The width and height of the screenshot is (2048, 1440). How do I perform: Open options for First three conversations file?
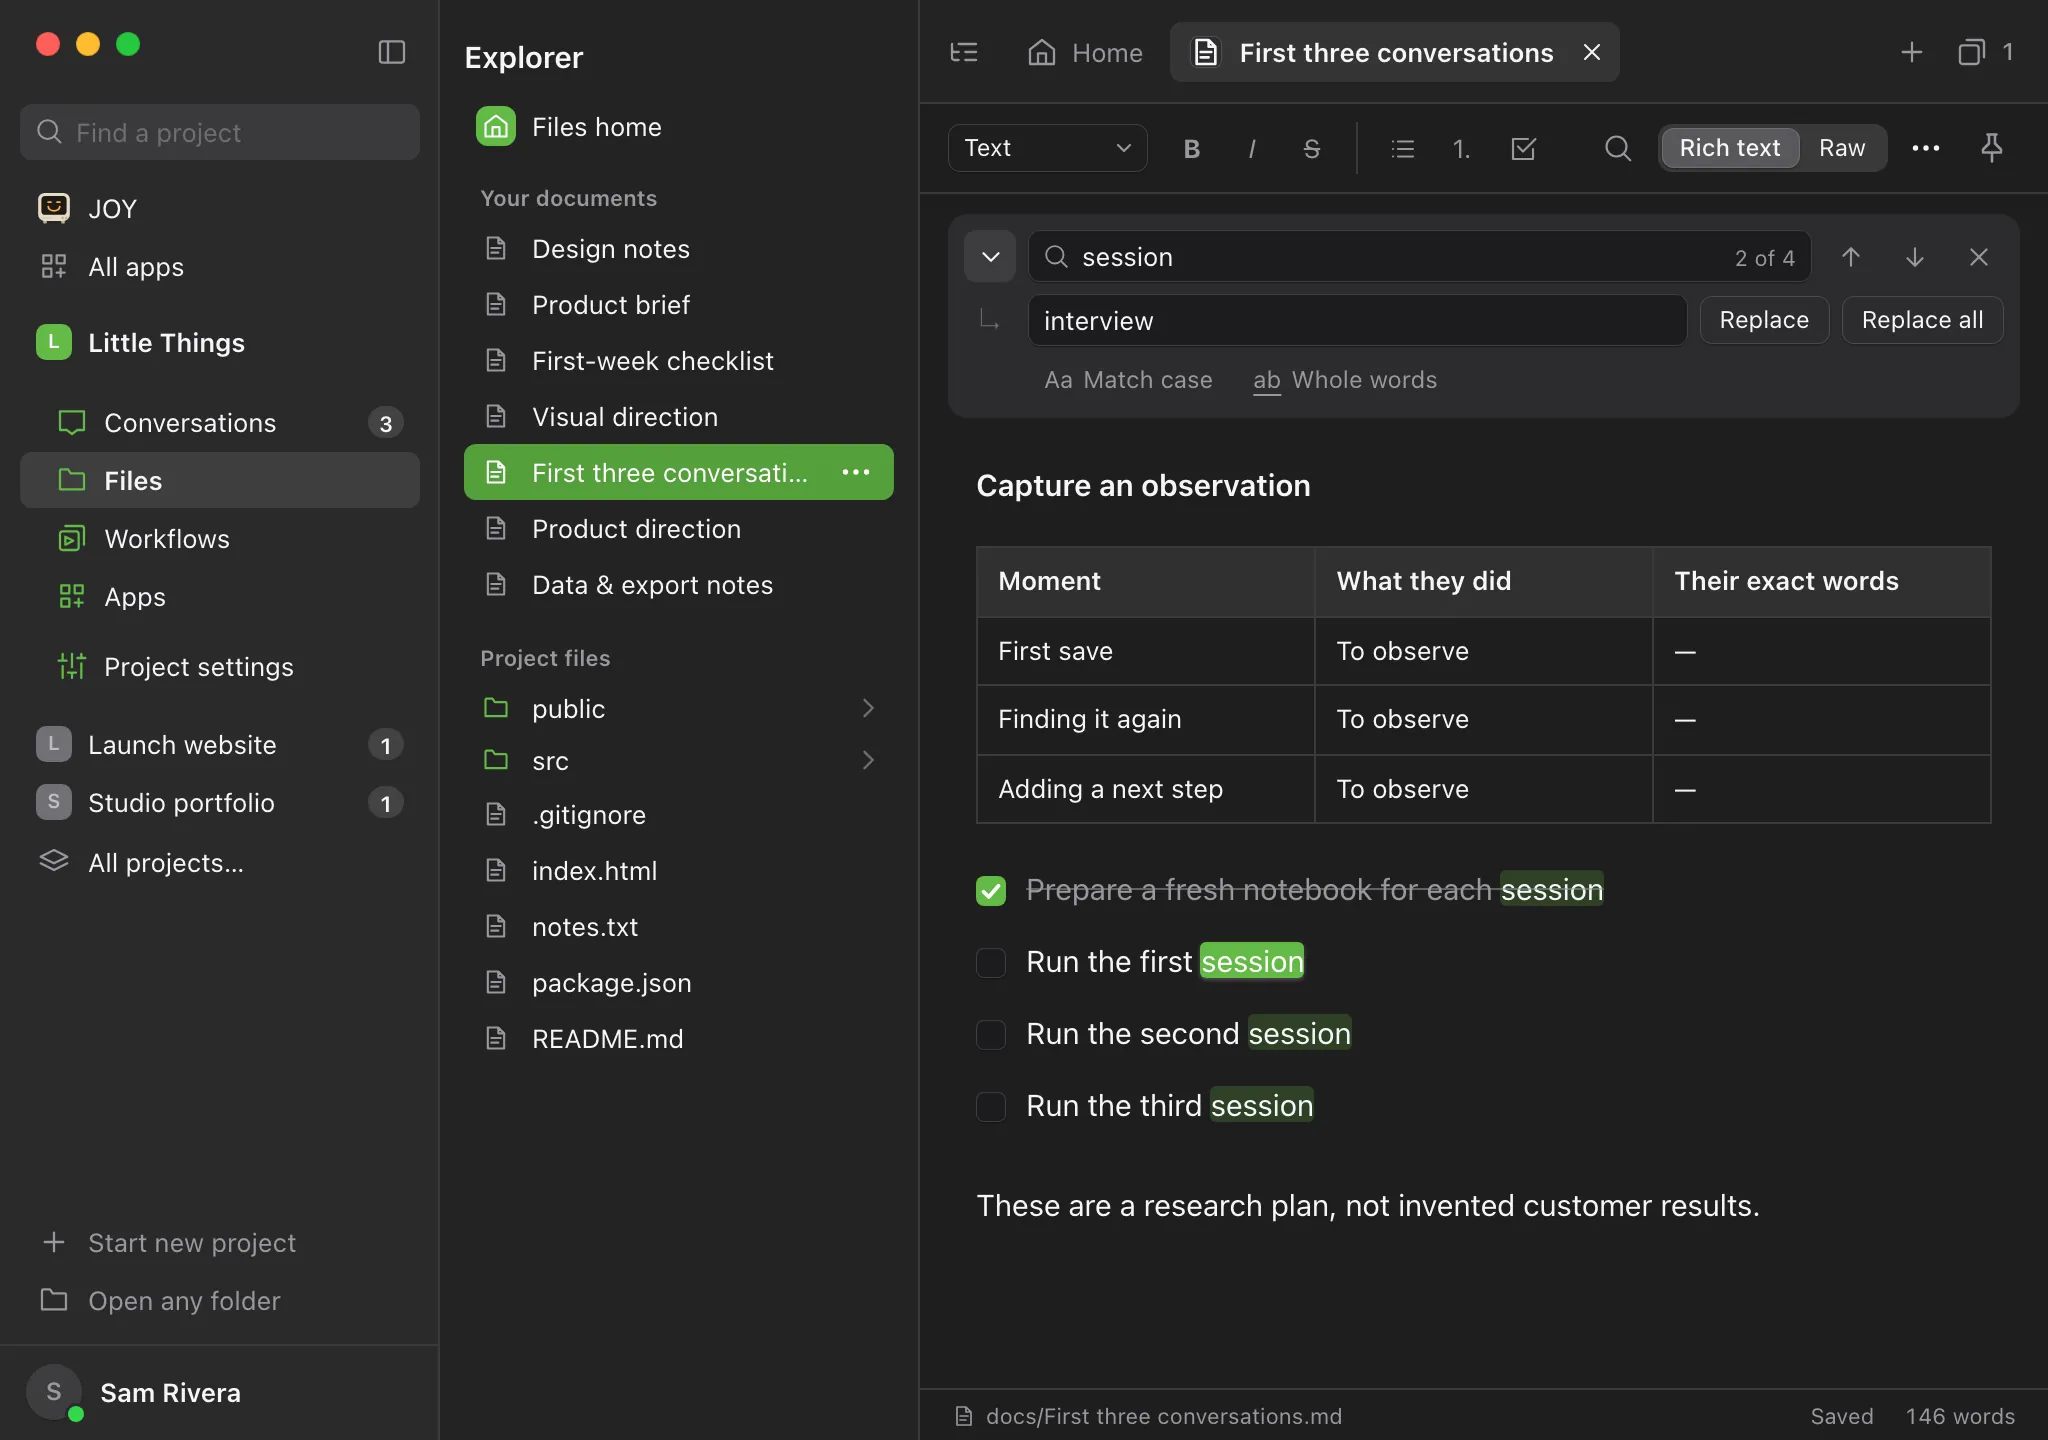pyautogui.click(x=856, y=472)
